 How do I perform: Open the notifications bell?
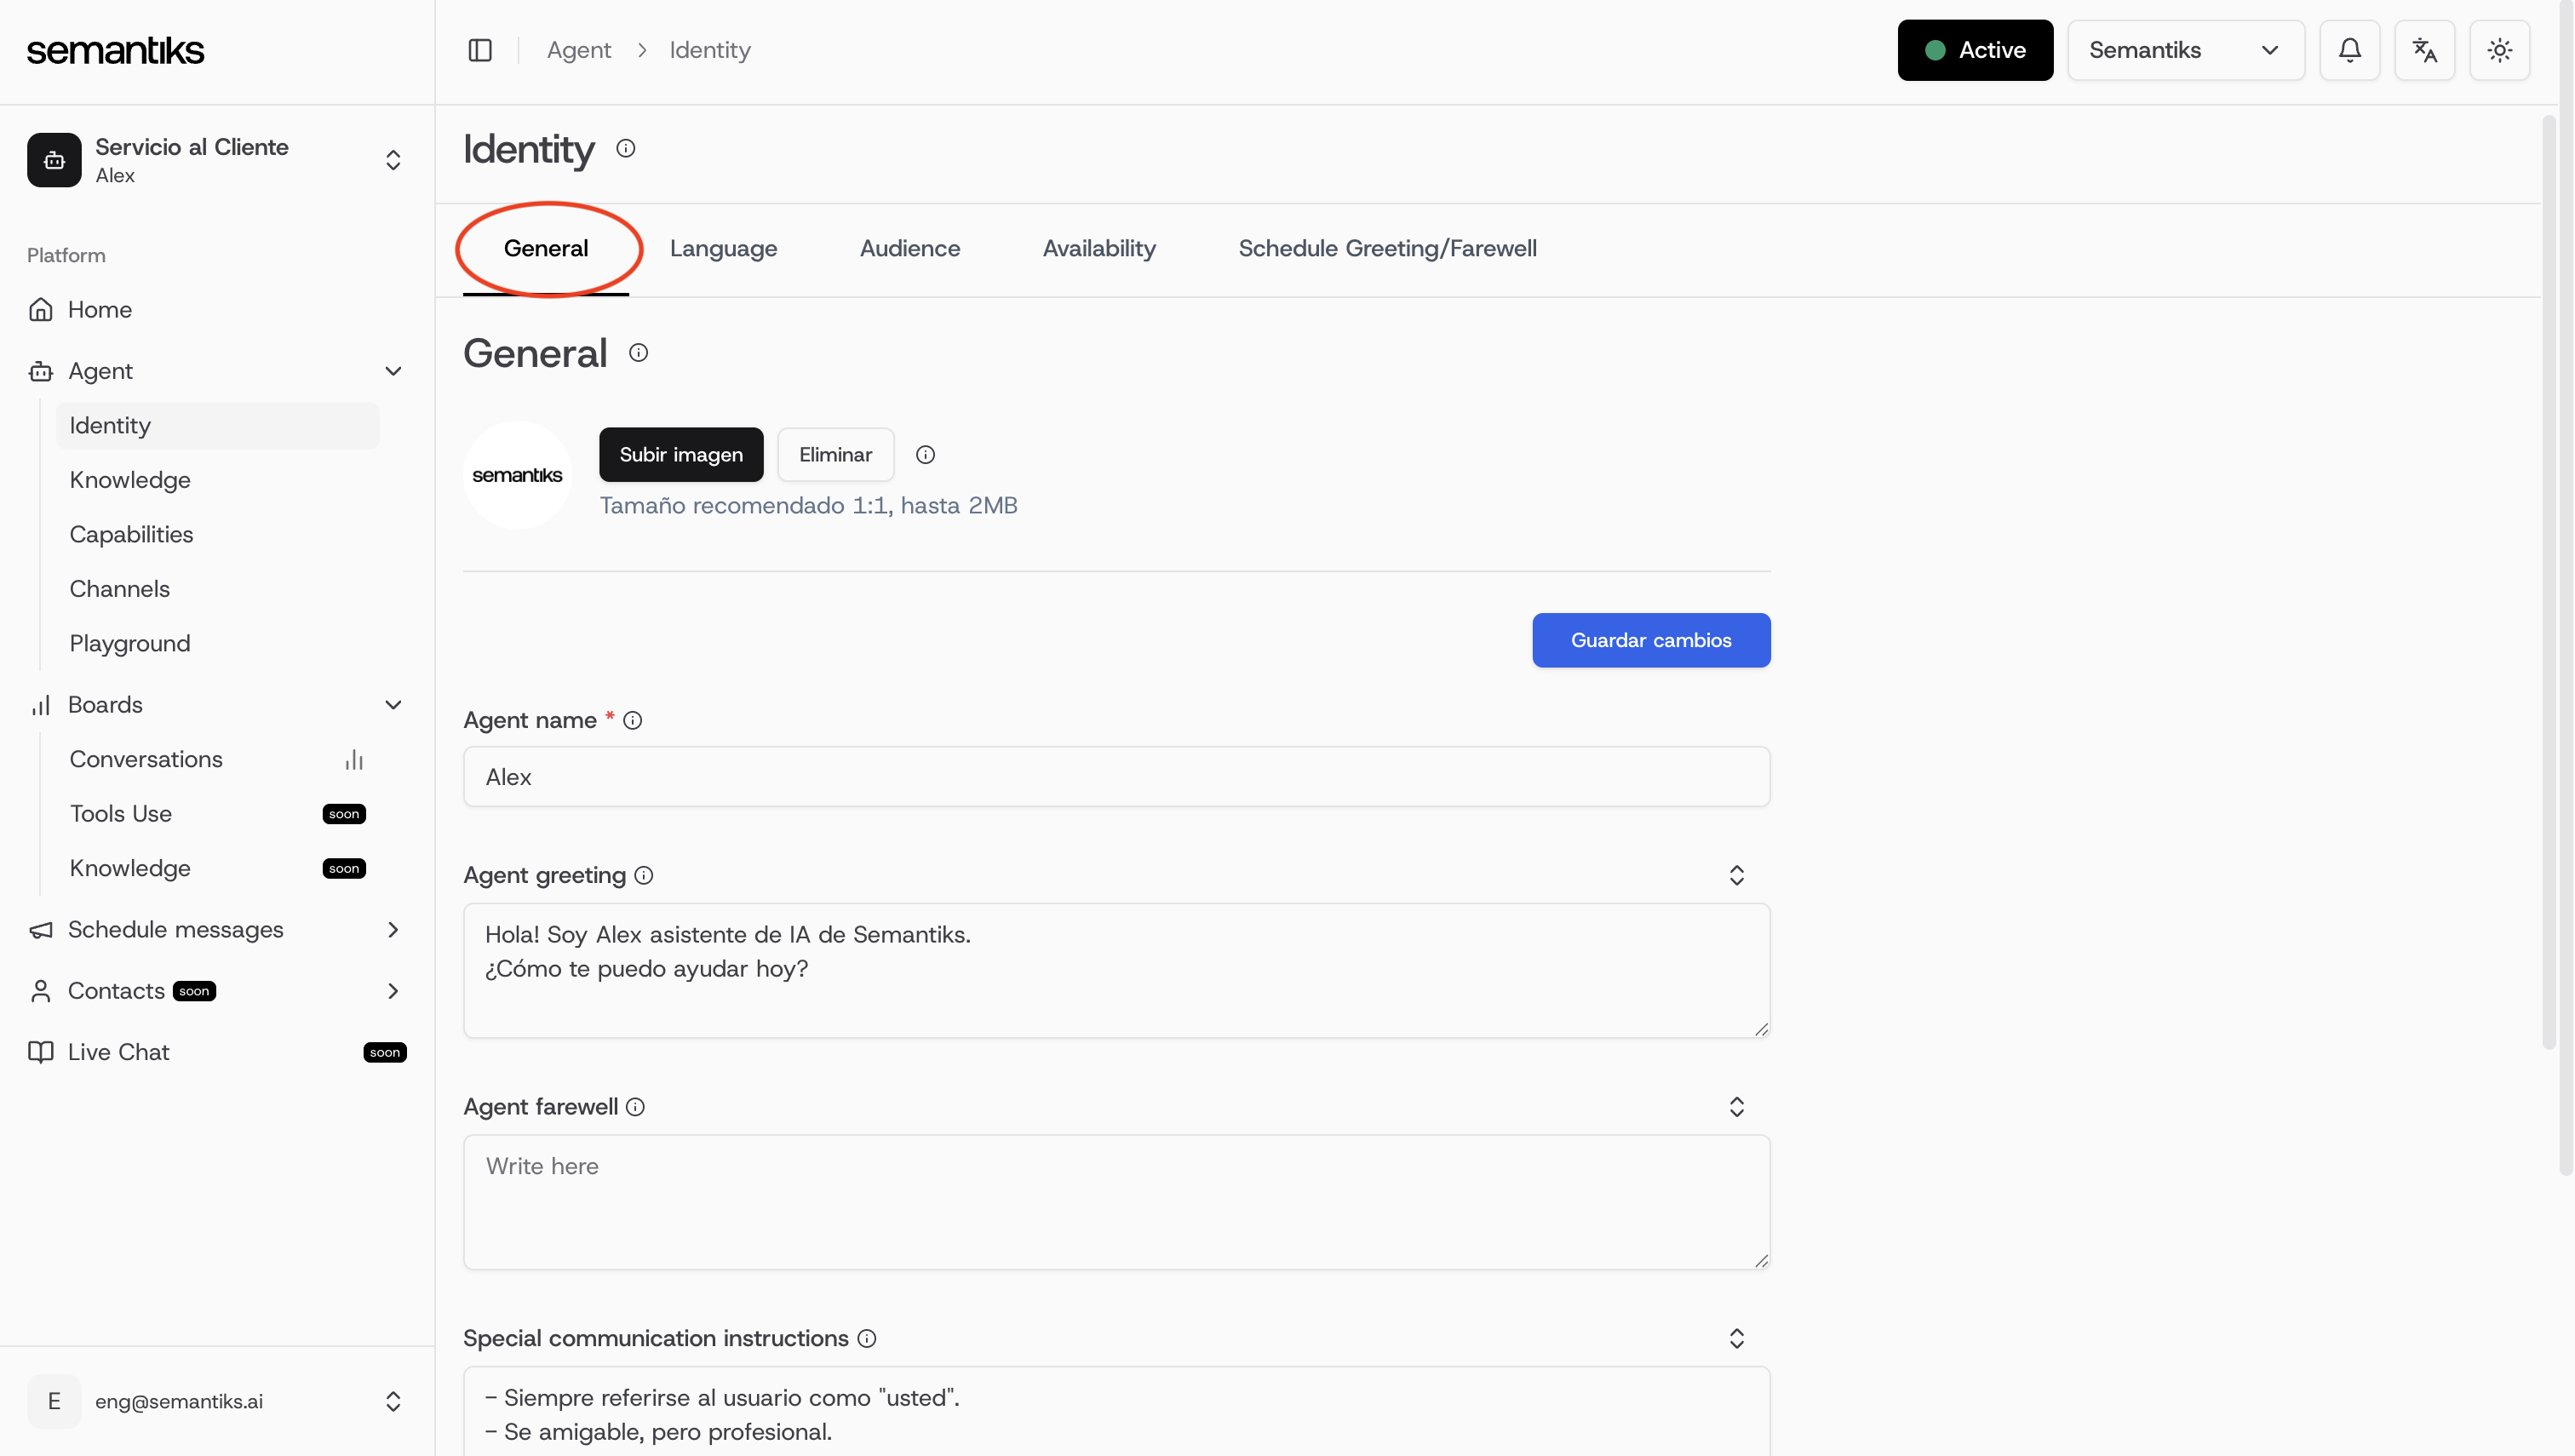[2349, 50]
